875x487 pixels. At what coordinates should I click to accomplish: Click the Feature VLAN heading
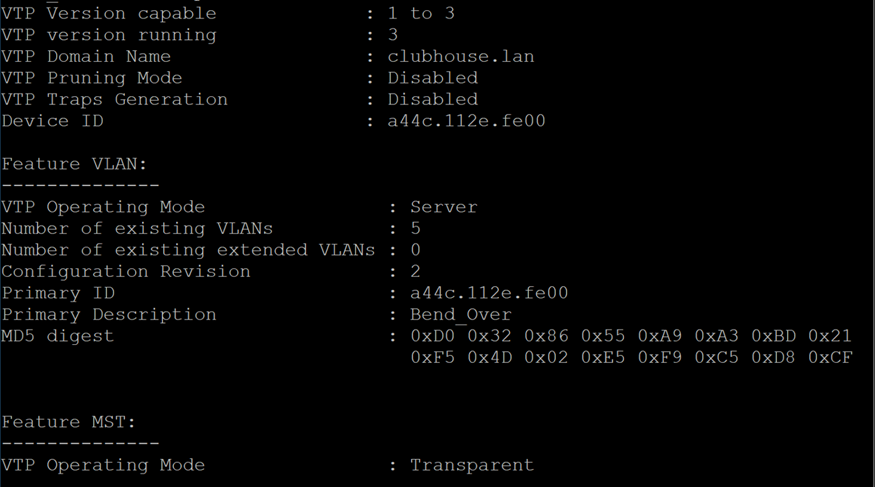[x=74, y=164]
